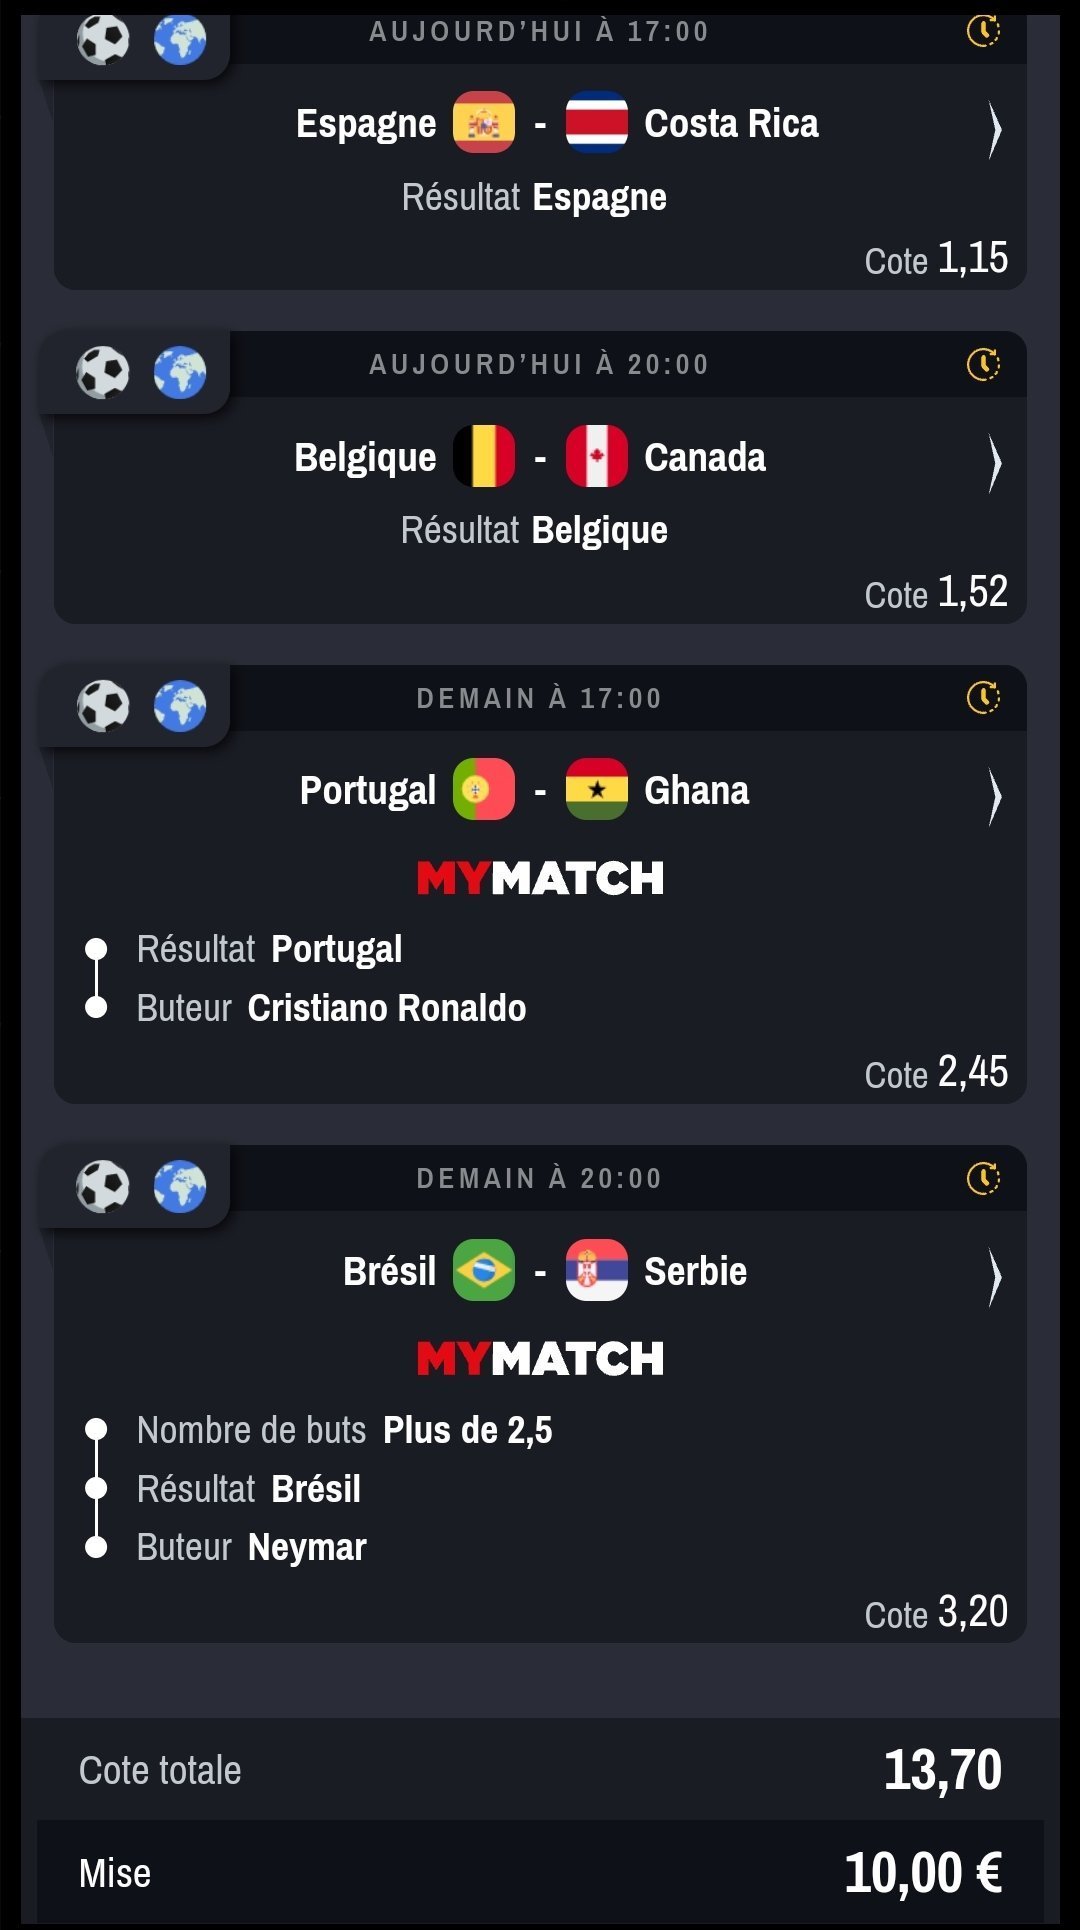Click the clock icon for Espagne match

(x=983, y=31)
